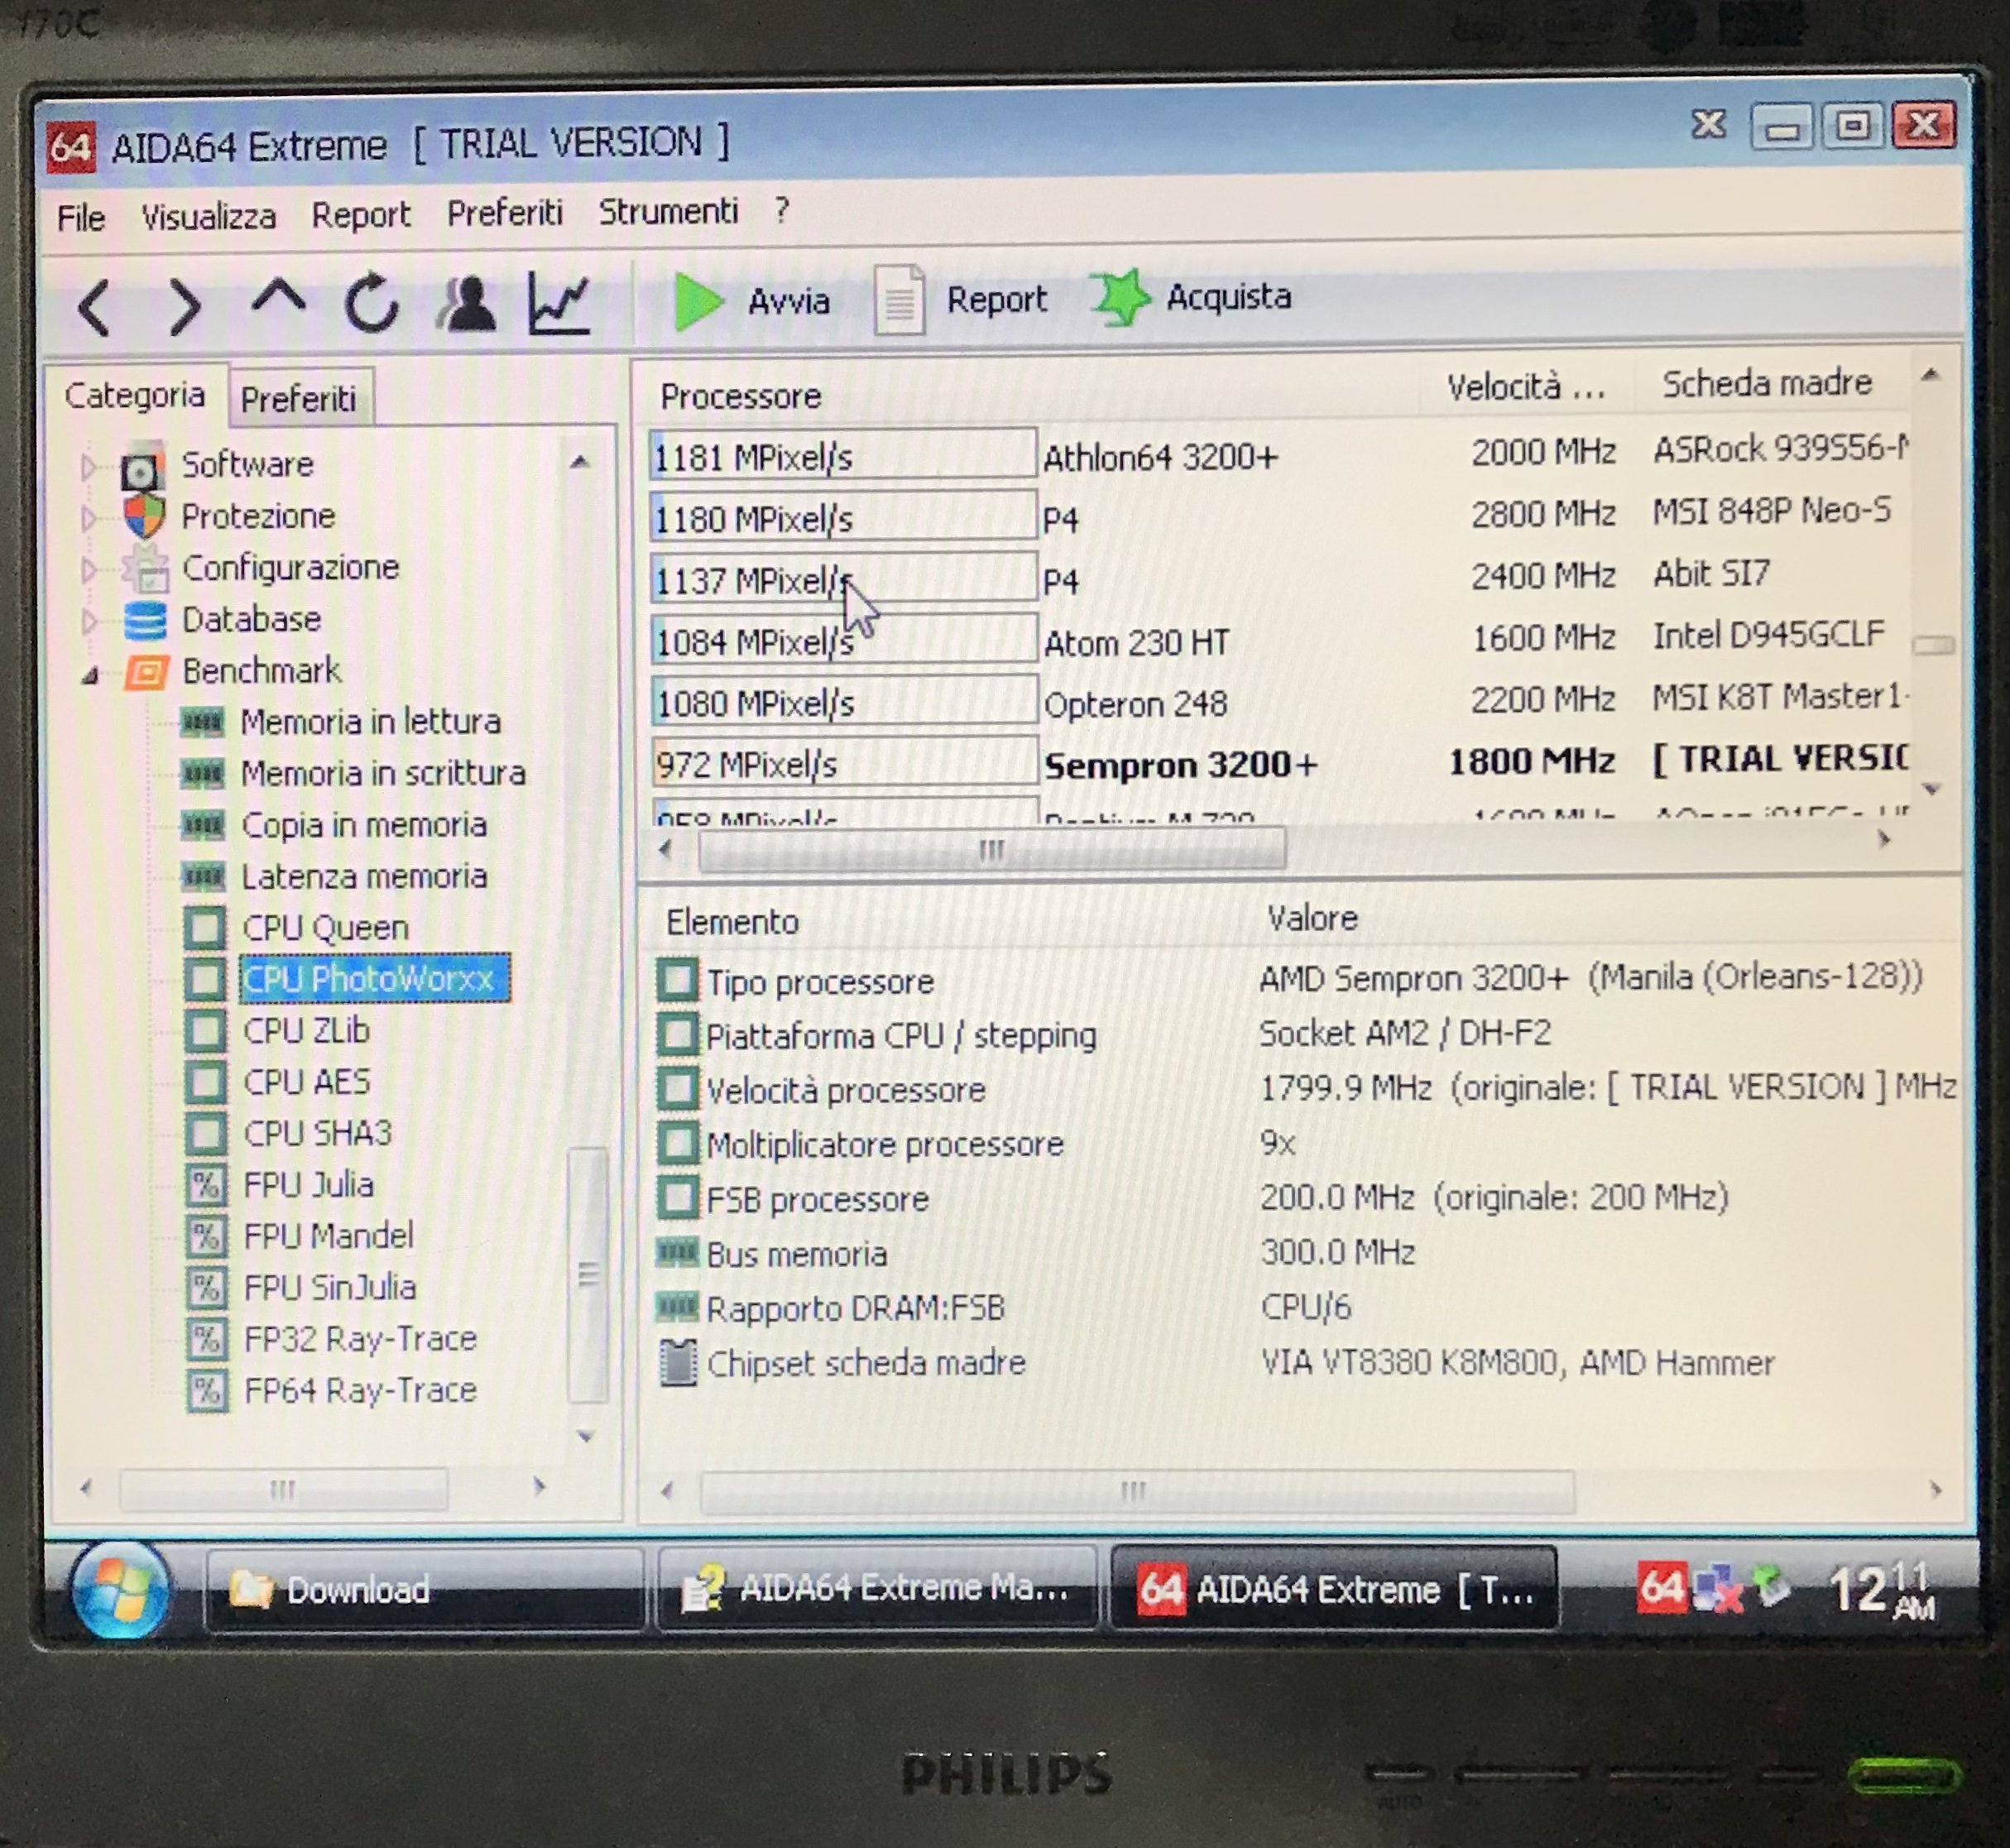This screenshot has height=1848, width=2010.
Task: Click the Refresh toolbar icon
Action: (x=371, y=304)
